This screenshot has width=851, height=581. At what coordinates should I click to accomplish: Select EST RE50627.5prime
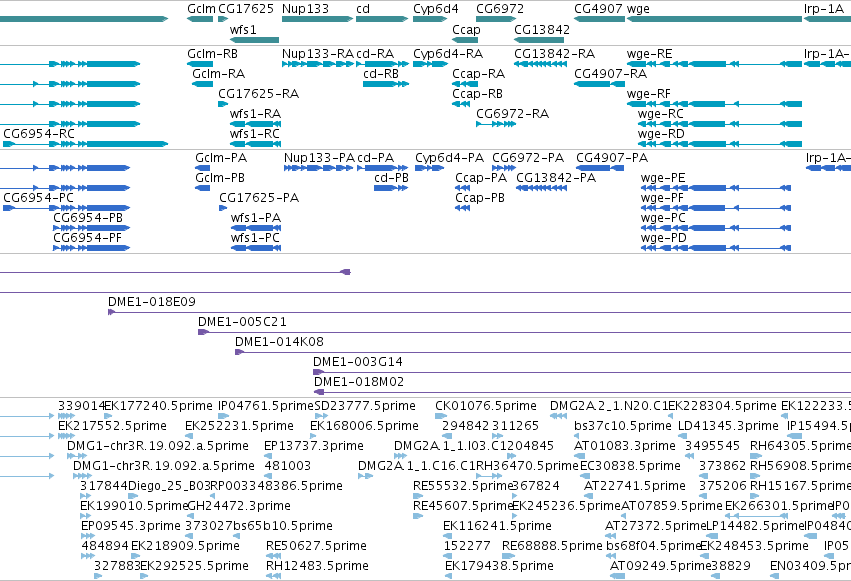pos(316,546)
